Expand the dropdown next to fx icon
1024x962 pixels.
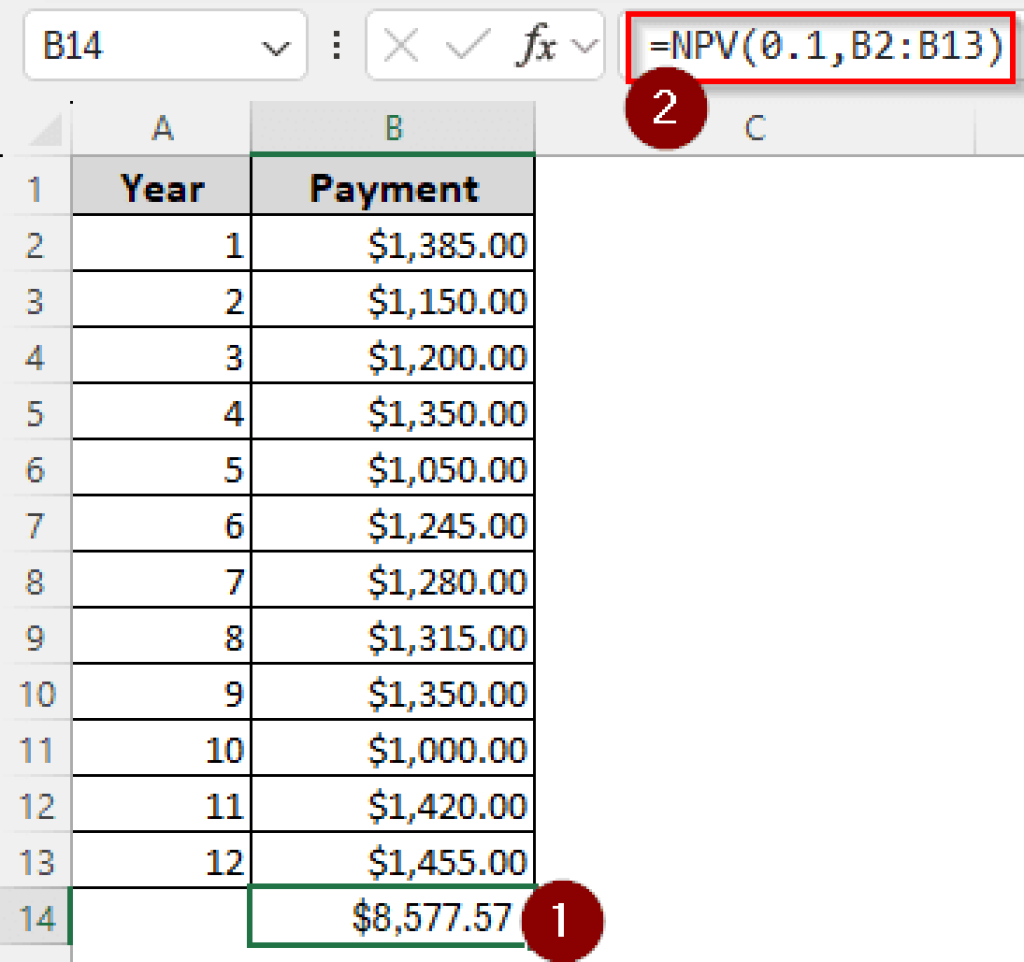pyautogui.click(x=586, y=46)
